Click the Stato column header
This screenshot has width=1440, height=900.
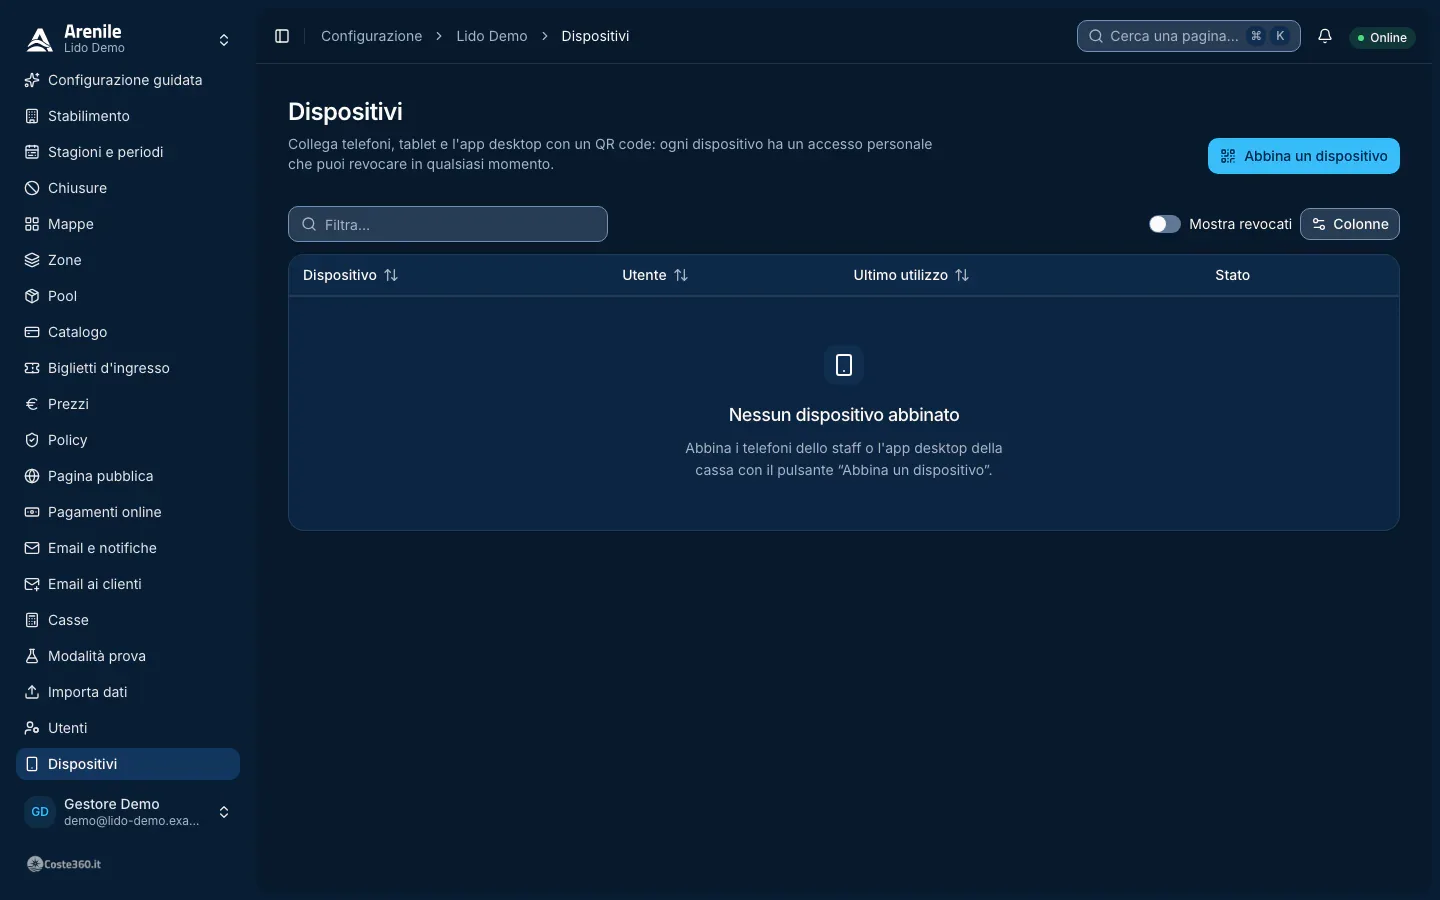tap(1232, 275)
